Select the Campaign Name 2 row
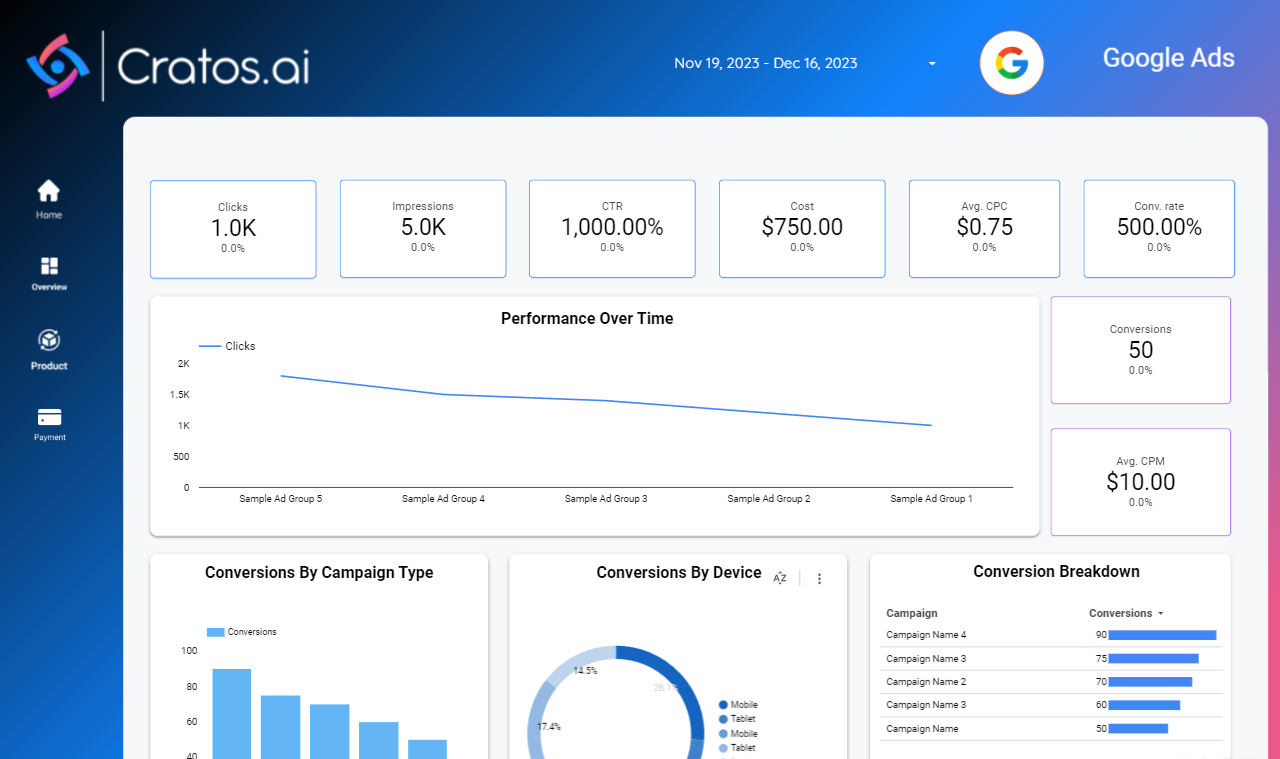The width and height of the screenshot is (1280, 759). (x=1051, y=682)
